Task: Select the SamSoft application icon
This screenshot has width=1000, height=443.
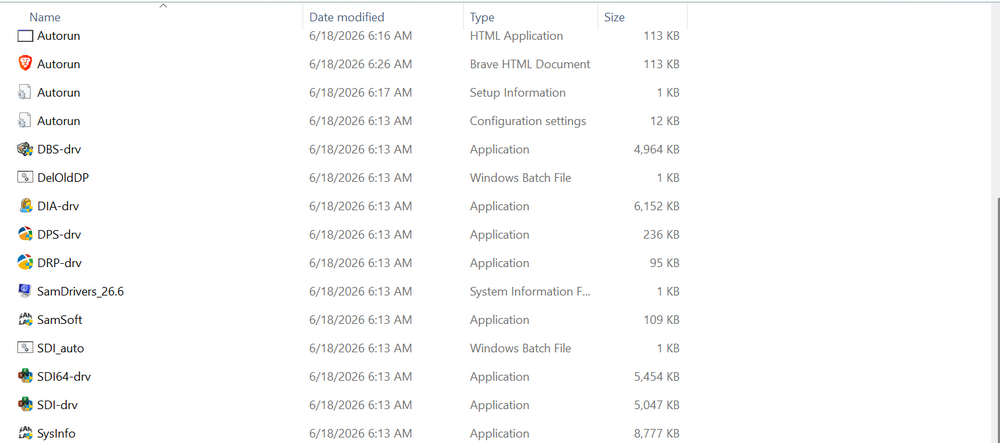Action: (x=25, y=319)
